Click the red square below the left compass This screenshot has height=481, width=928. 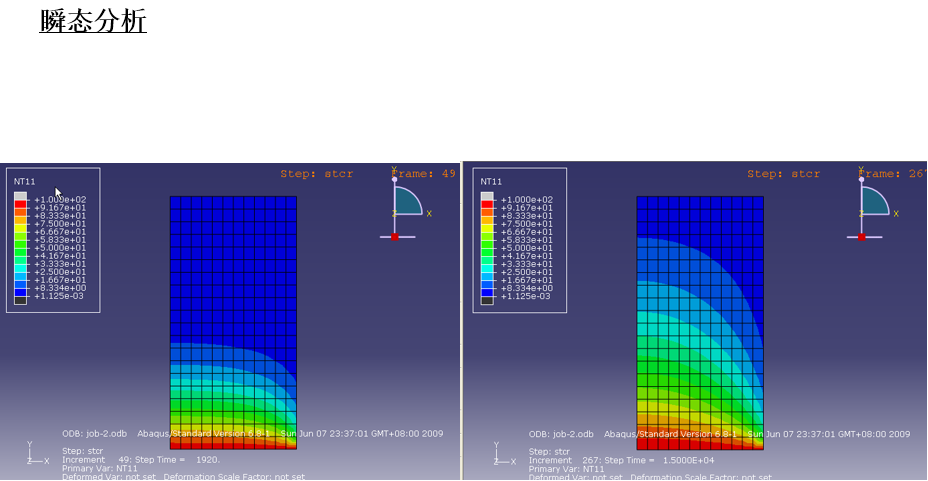point(395,237)
